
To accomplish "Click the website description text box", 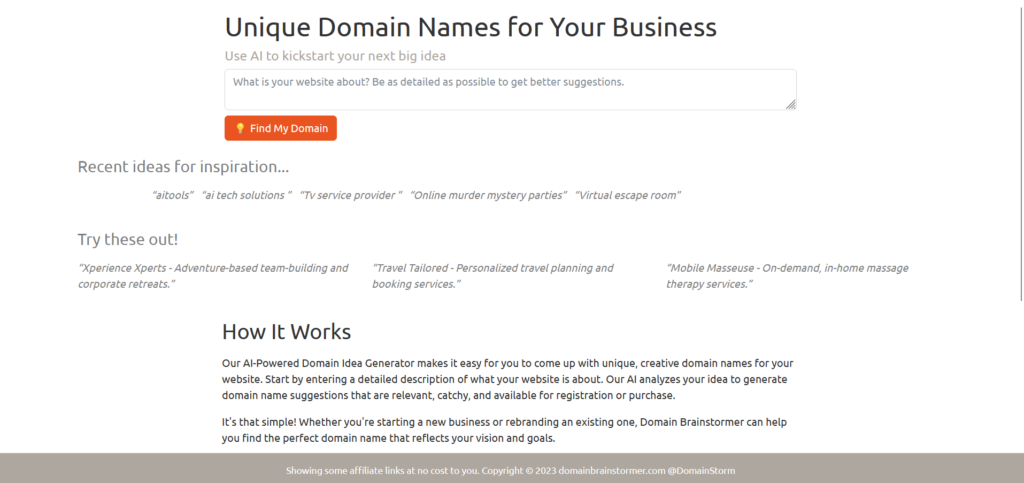I will click(509, 89).
